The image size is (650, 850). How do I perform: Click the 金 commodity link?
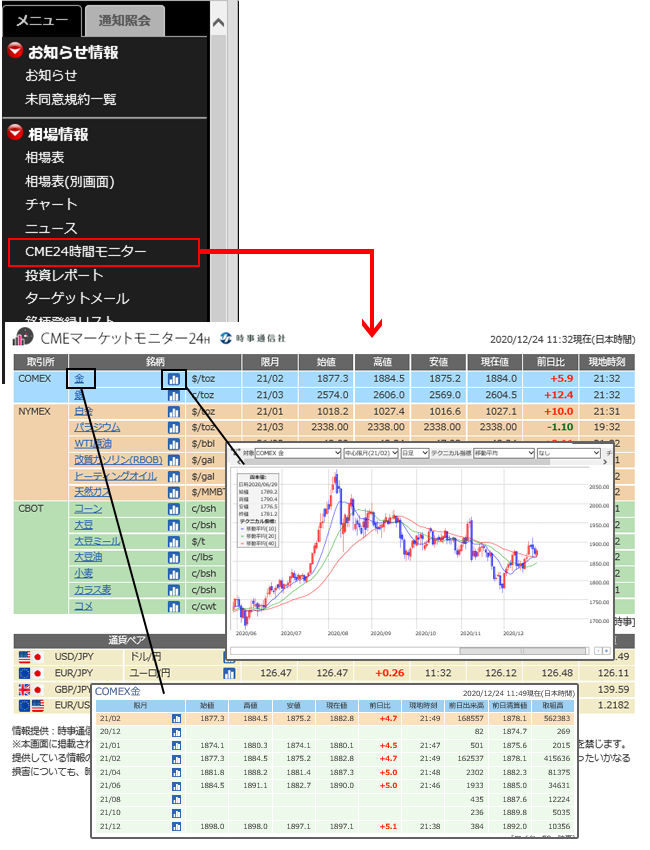point(79,379)
